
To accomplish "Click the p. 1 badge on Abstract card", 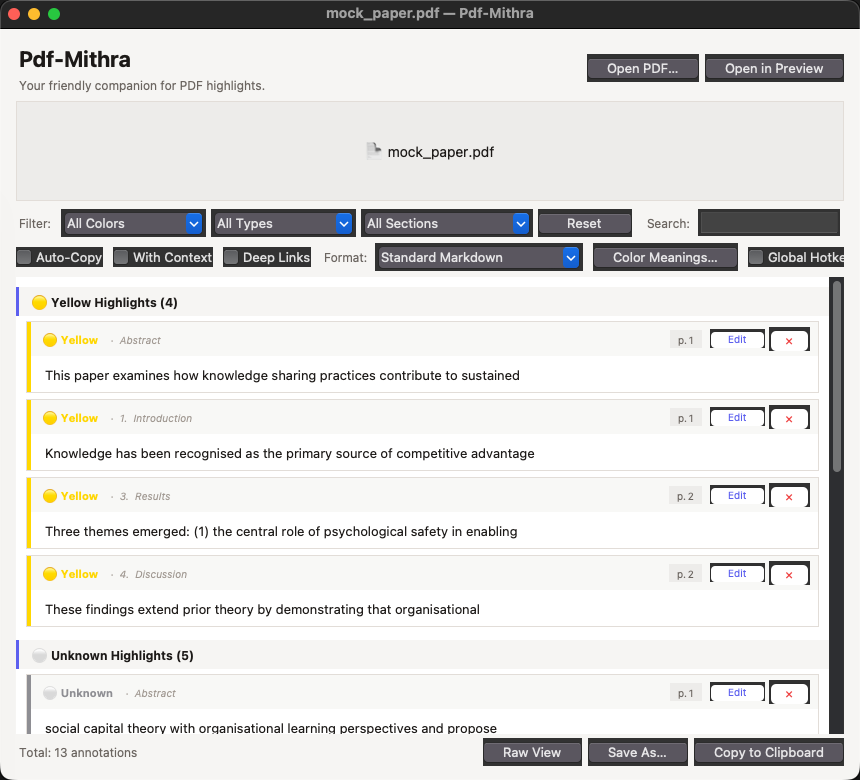I will [685, 340].
